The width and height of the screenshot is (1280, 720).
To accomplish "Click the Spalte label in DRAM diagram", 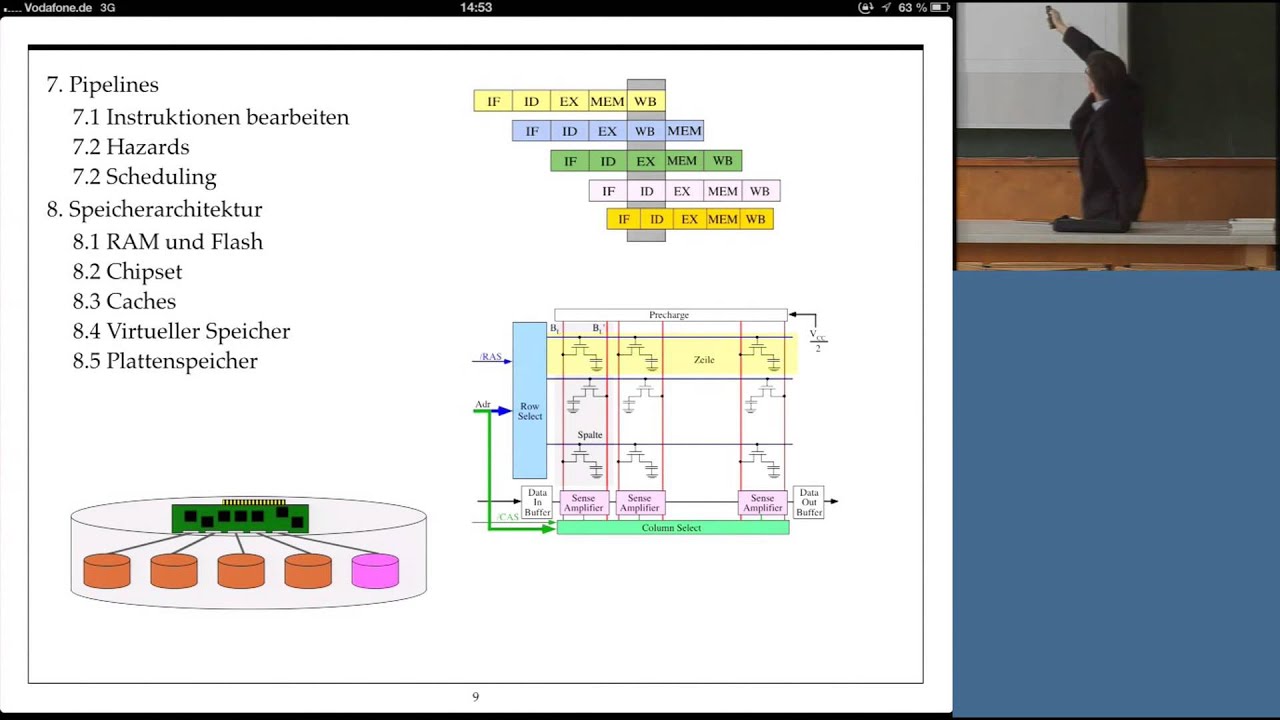I will pos(590,435).
